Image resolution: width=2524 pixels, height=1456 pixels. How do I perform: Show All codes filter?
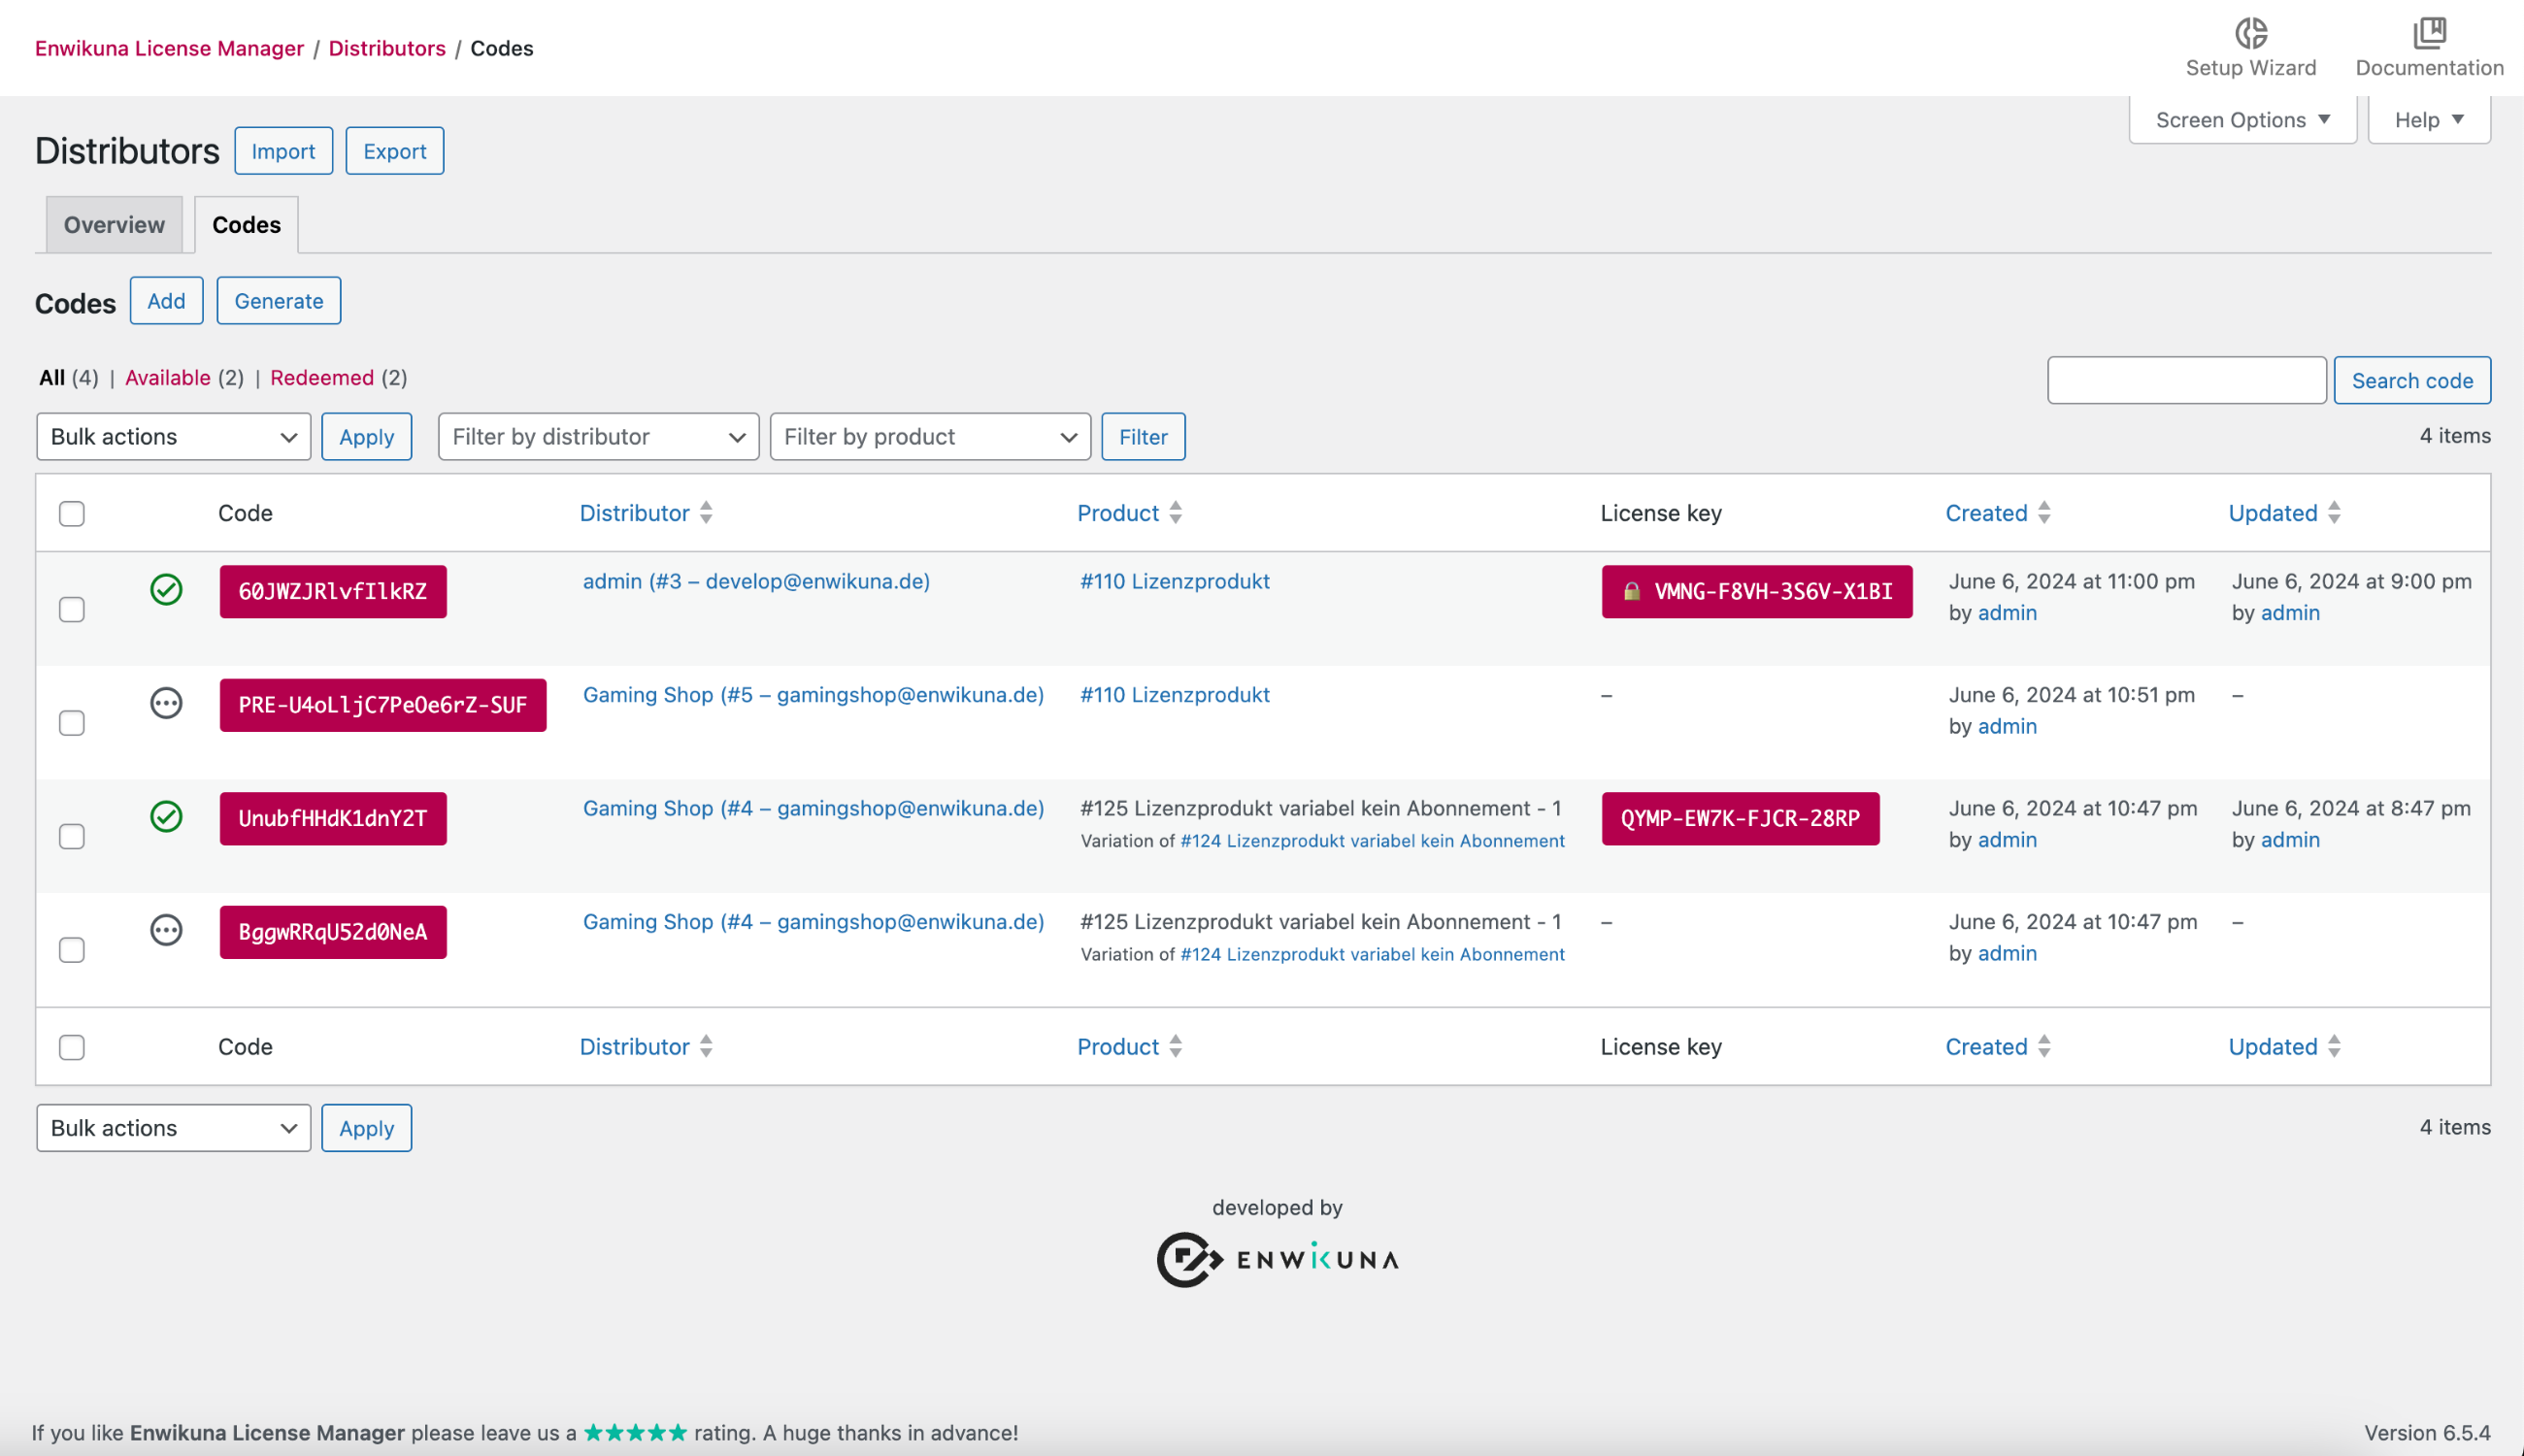(x=52, y=377)
